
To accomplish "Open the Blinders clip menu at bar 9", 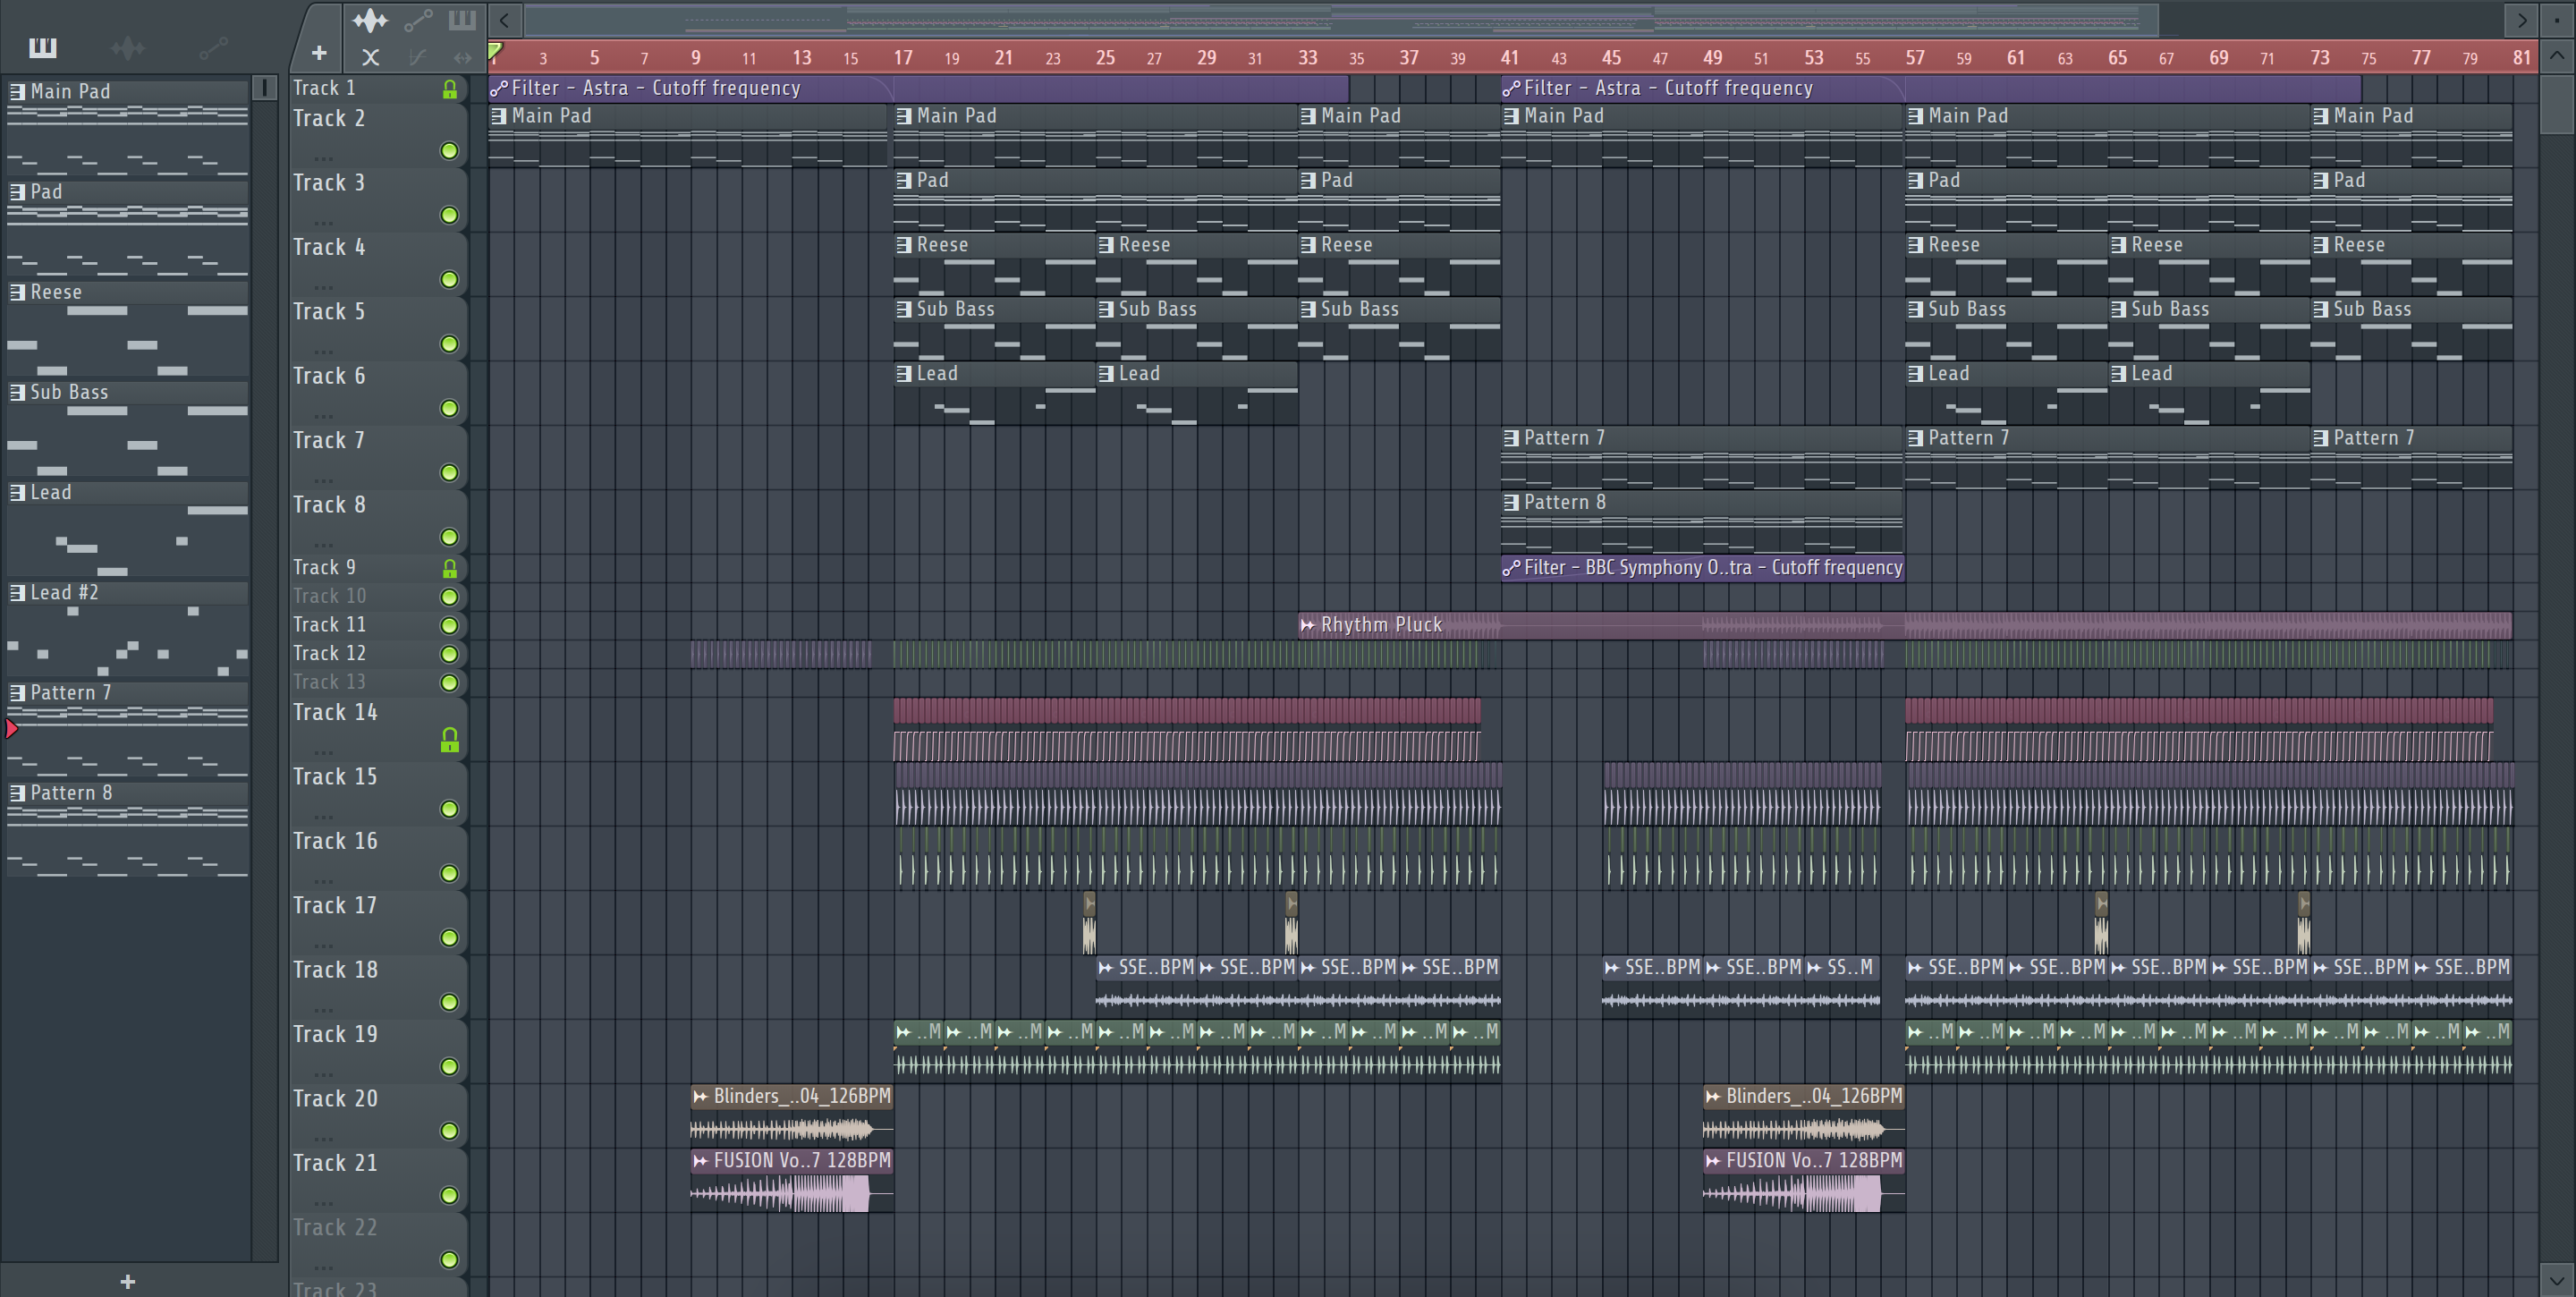I will point(701,1096).
